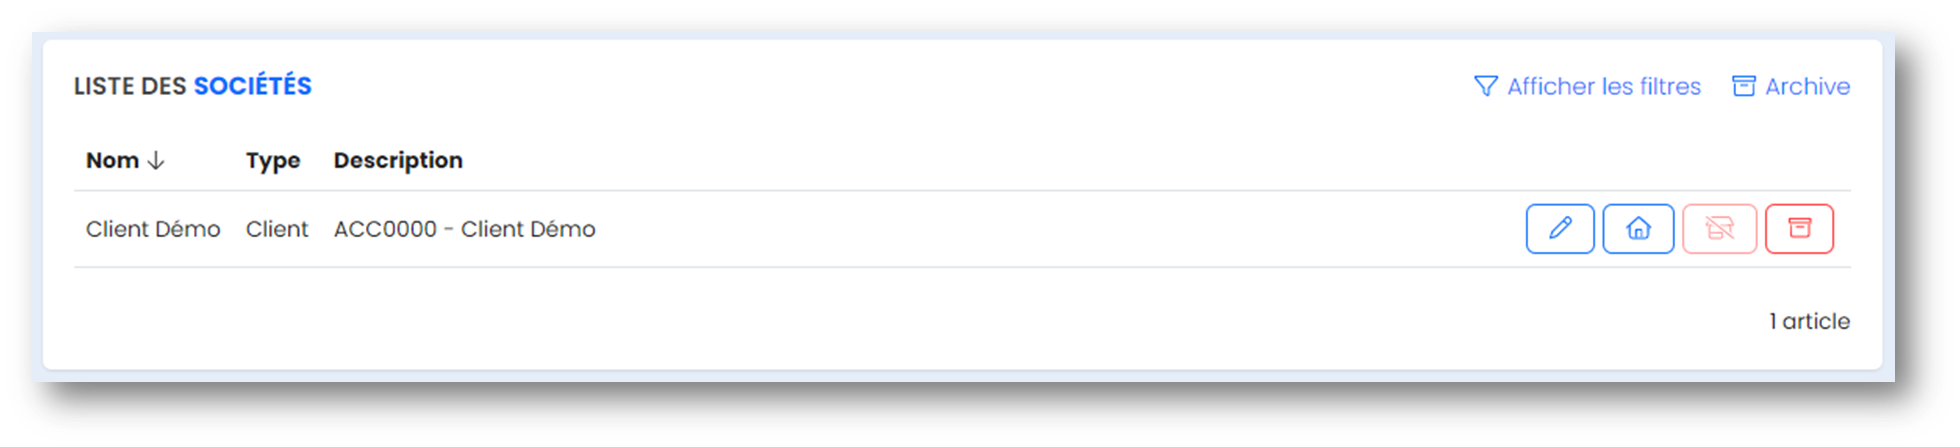Archive Client Démo with the red box icon

pos(1799,229)
